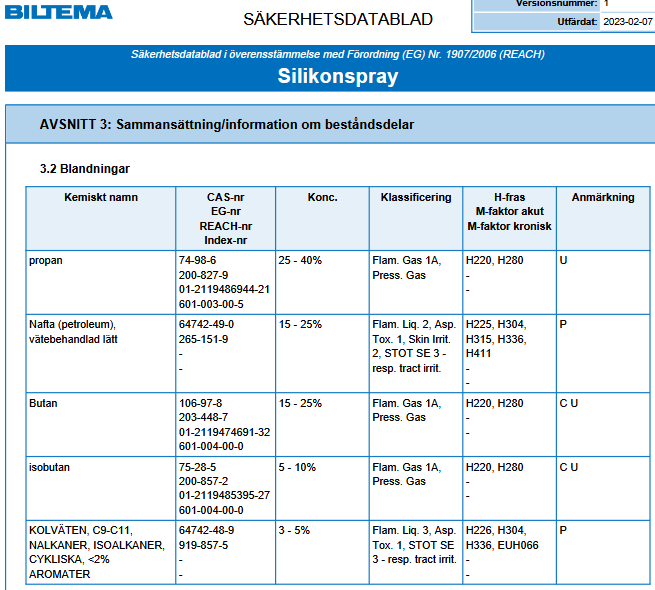Click the Utfärdat date 2023-02-07
The width and height of the screenshot is (655, 590).
tap(628, 22)
